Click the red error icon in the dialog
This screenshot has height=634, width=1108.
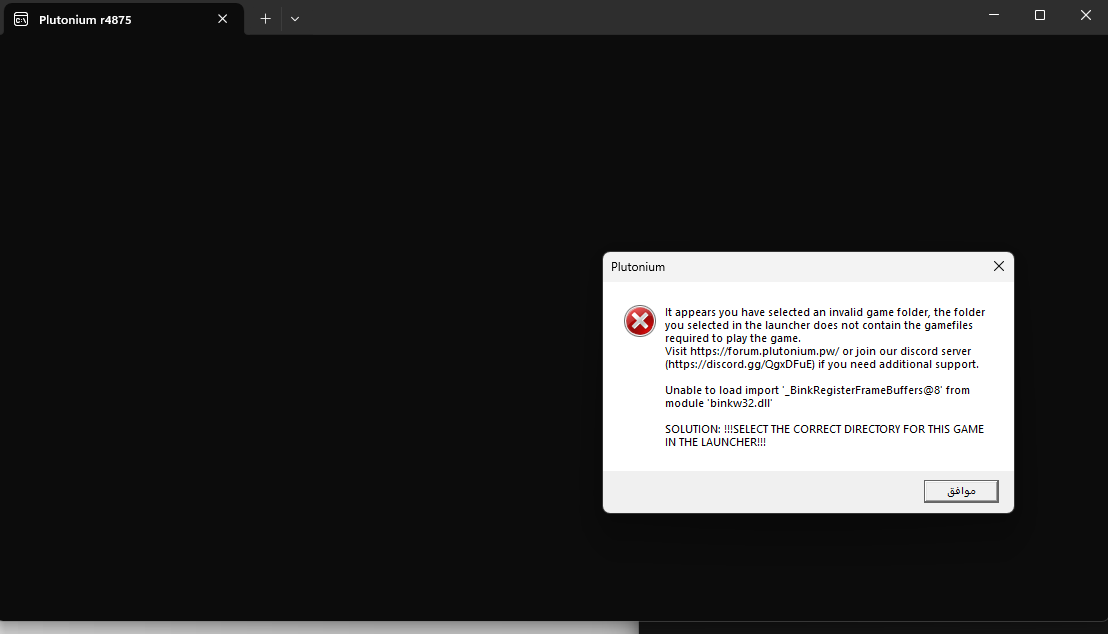[640, 321]
